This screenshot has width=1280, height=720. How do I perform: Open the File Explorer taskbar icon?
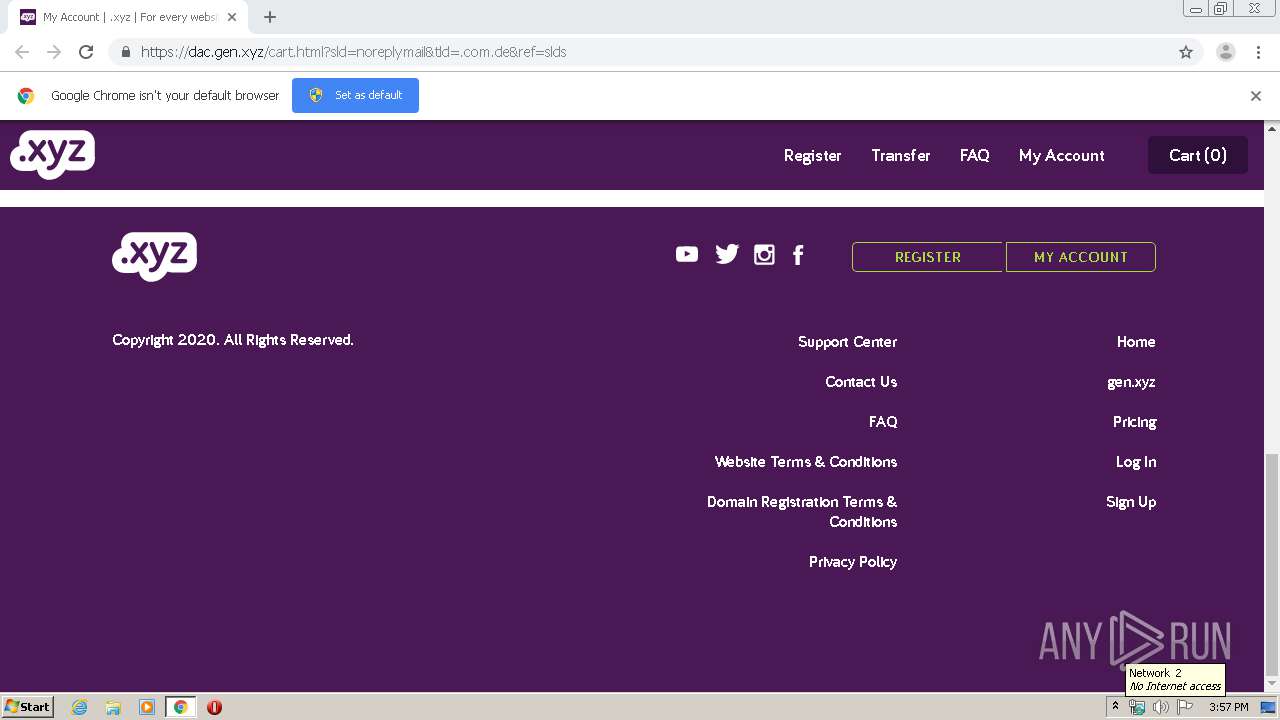tap(113, 707)
